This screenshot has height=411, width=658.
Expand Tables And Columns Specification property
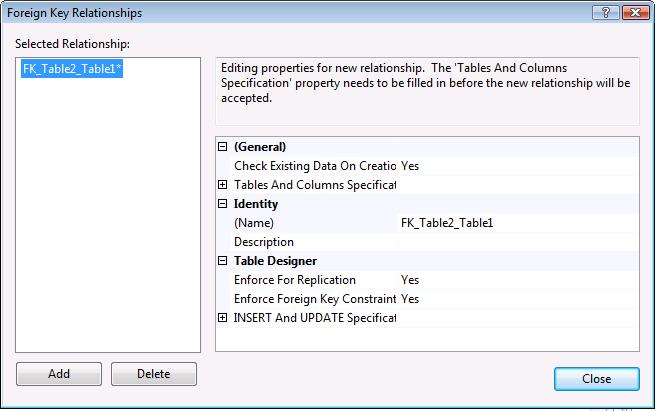(x=223, y=185)
